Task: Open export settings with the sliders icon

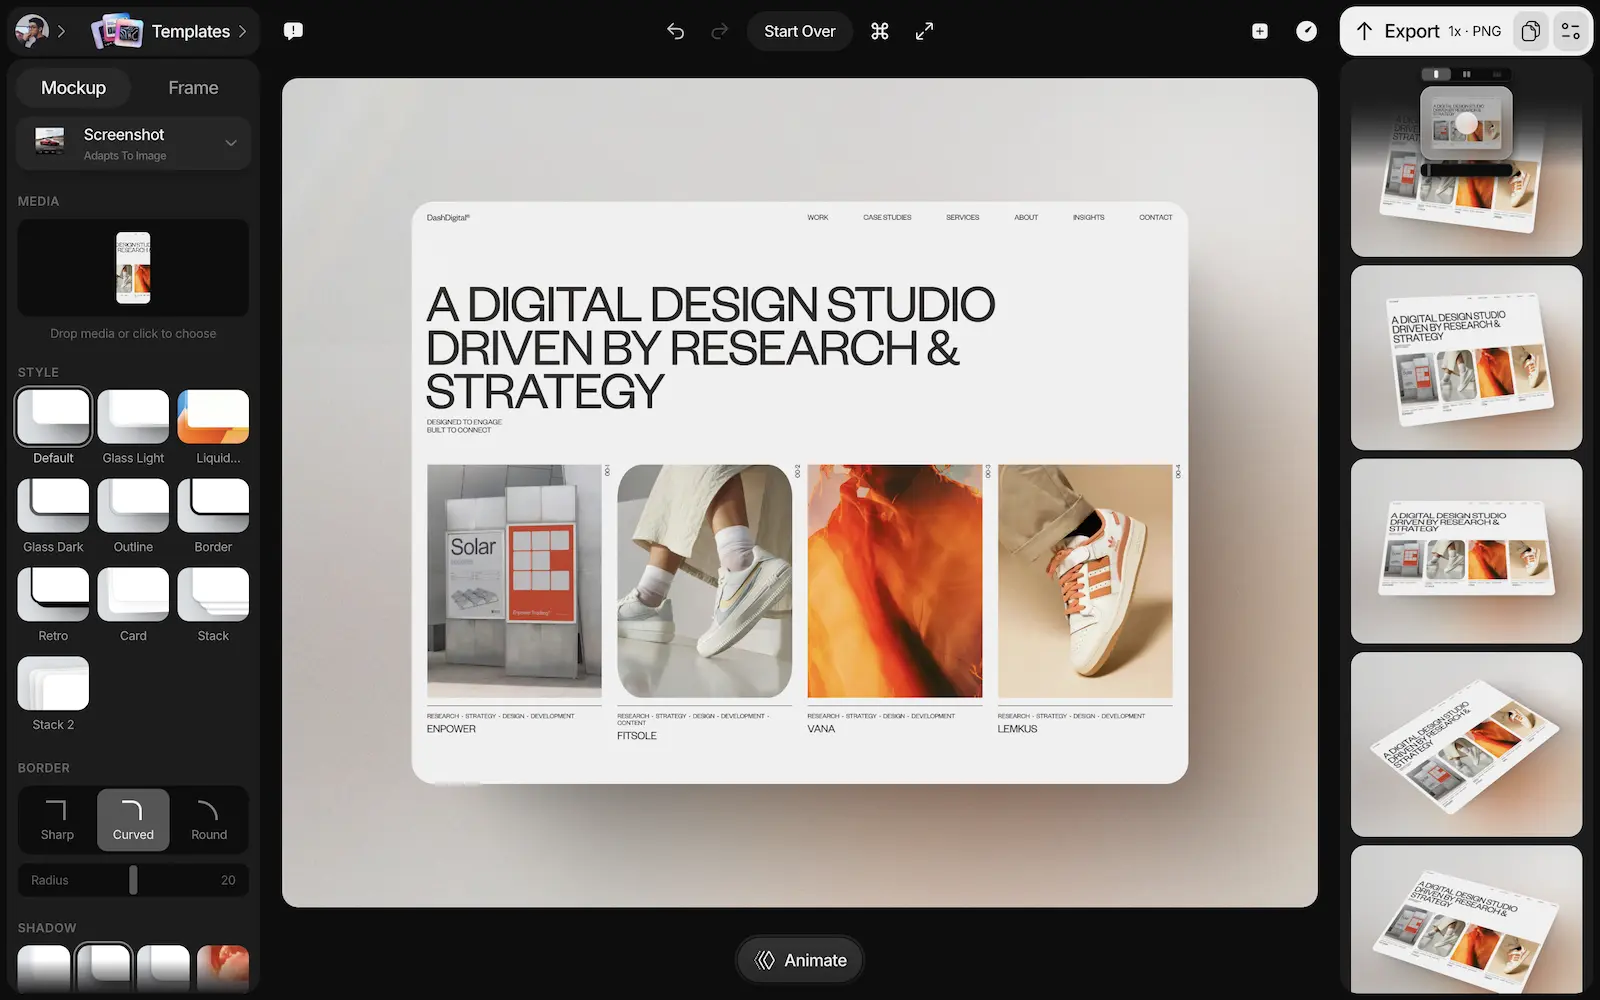Action: [1570, 31]
